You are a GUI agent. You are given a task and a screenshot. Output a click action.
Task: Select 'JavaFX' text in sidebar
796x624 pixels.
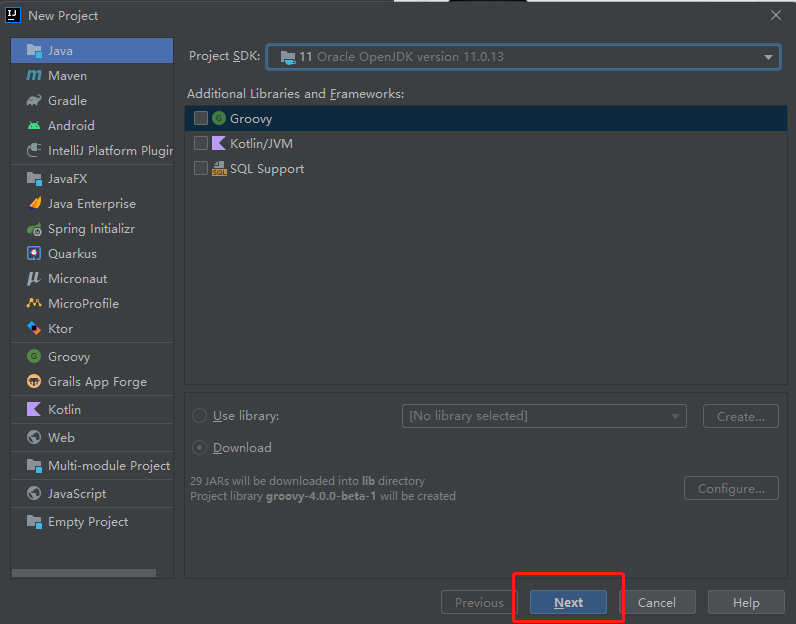tap(68, 179)
